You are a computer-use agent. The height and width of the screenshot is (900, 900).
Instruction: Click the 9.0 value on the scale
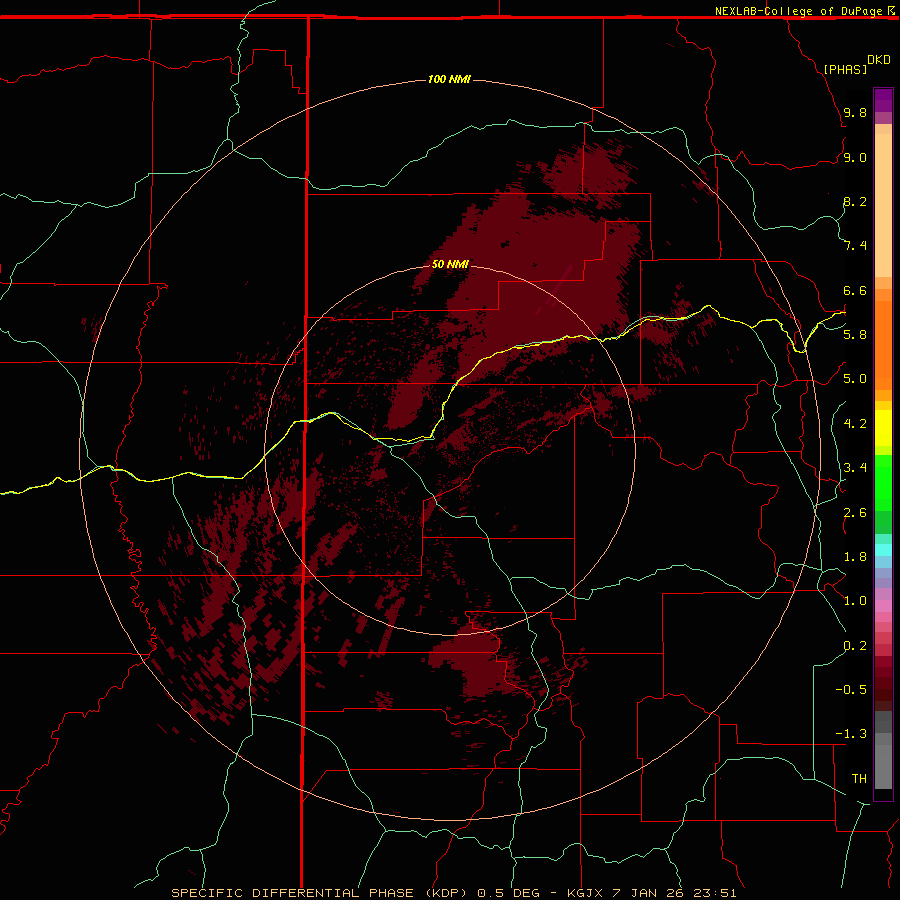(855, 157)
